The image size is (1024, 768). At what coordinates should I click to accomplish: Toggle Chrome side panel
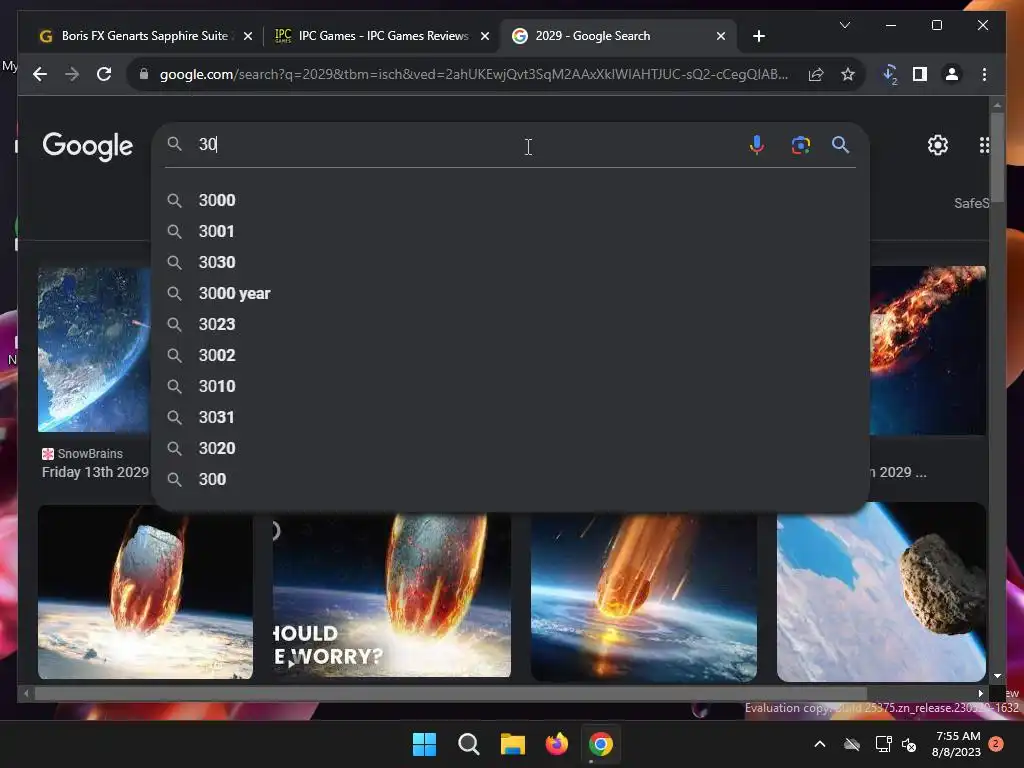(920, 74)
